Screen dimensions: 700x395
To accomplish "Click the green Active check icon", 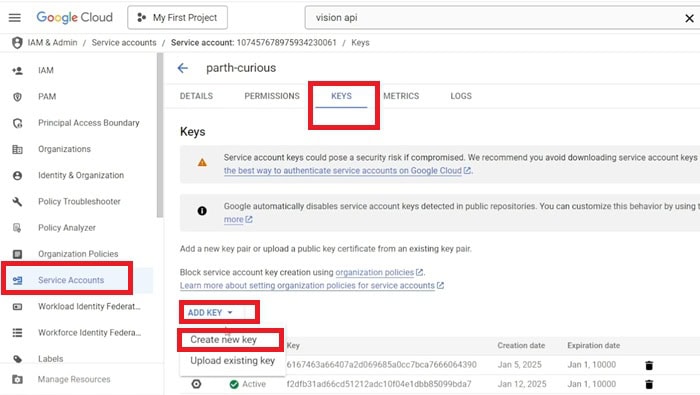I will tap(234, 384).
